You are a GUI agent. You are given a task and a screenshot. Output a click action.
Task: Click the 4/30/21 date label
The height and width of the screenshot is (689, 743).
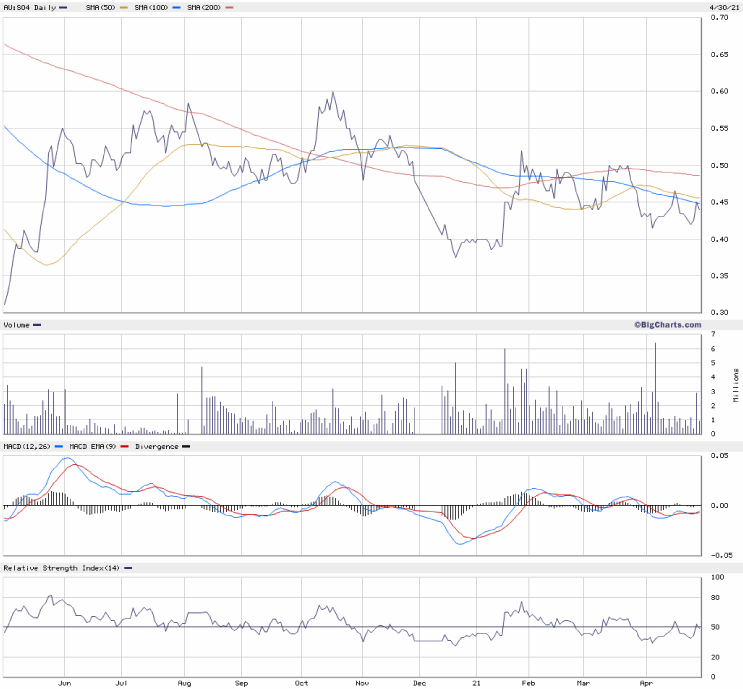coord(721,7)
